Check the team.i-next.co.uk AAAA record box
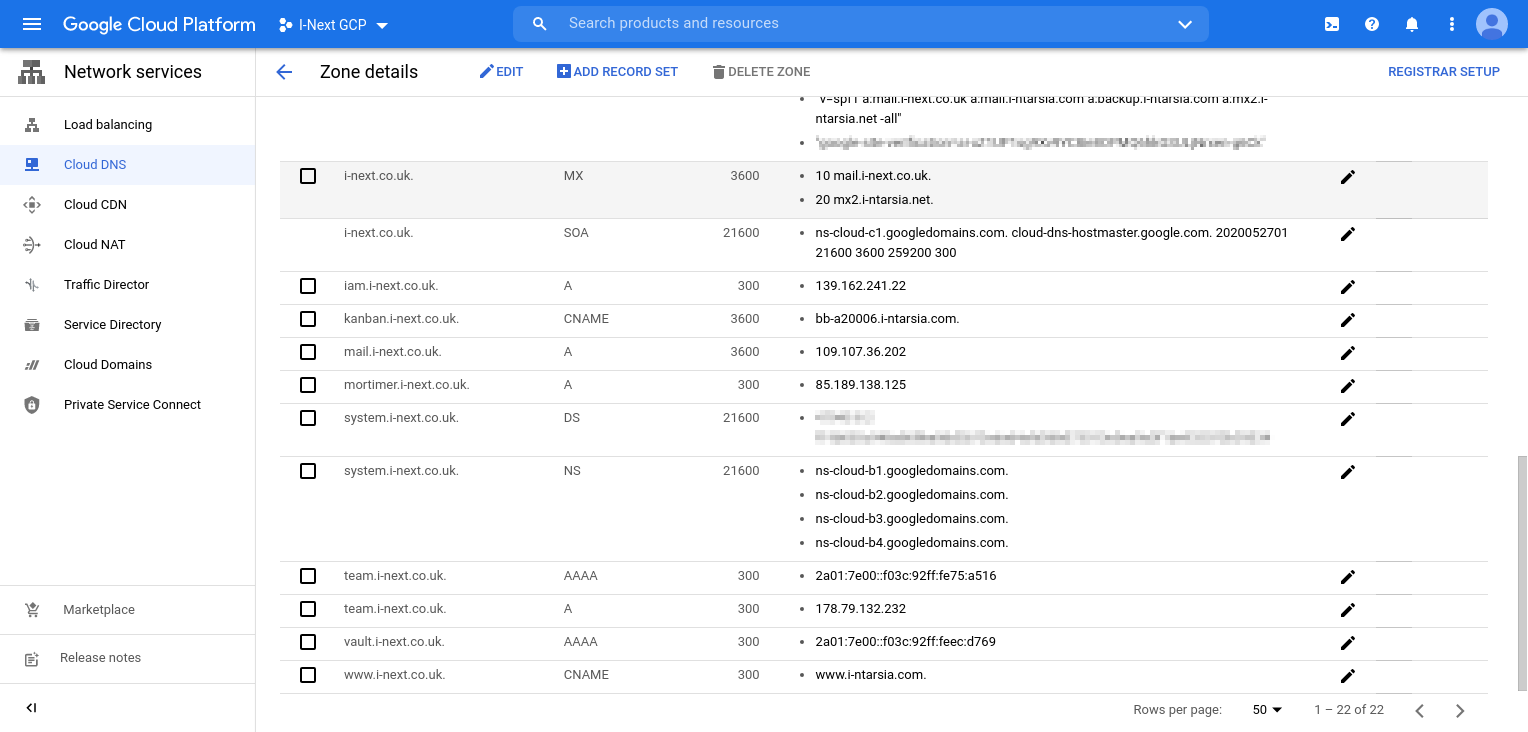The height and width of the screenshot is (732, 1528). pos(308,576)
